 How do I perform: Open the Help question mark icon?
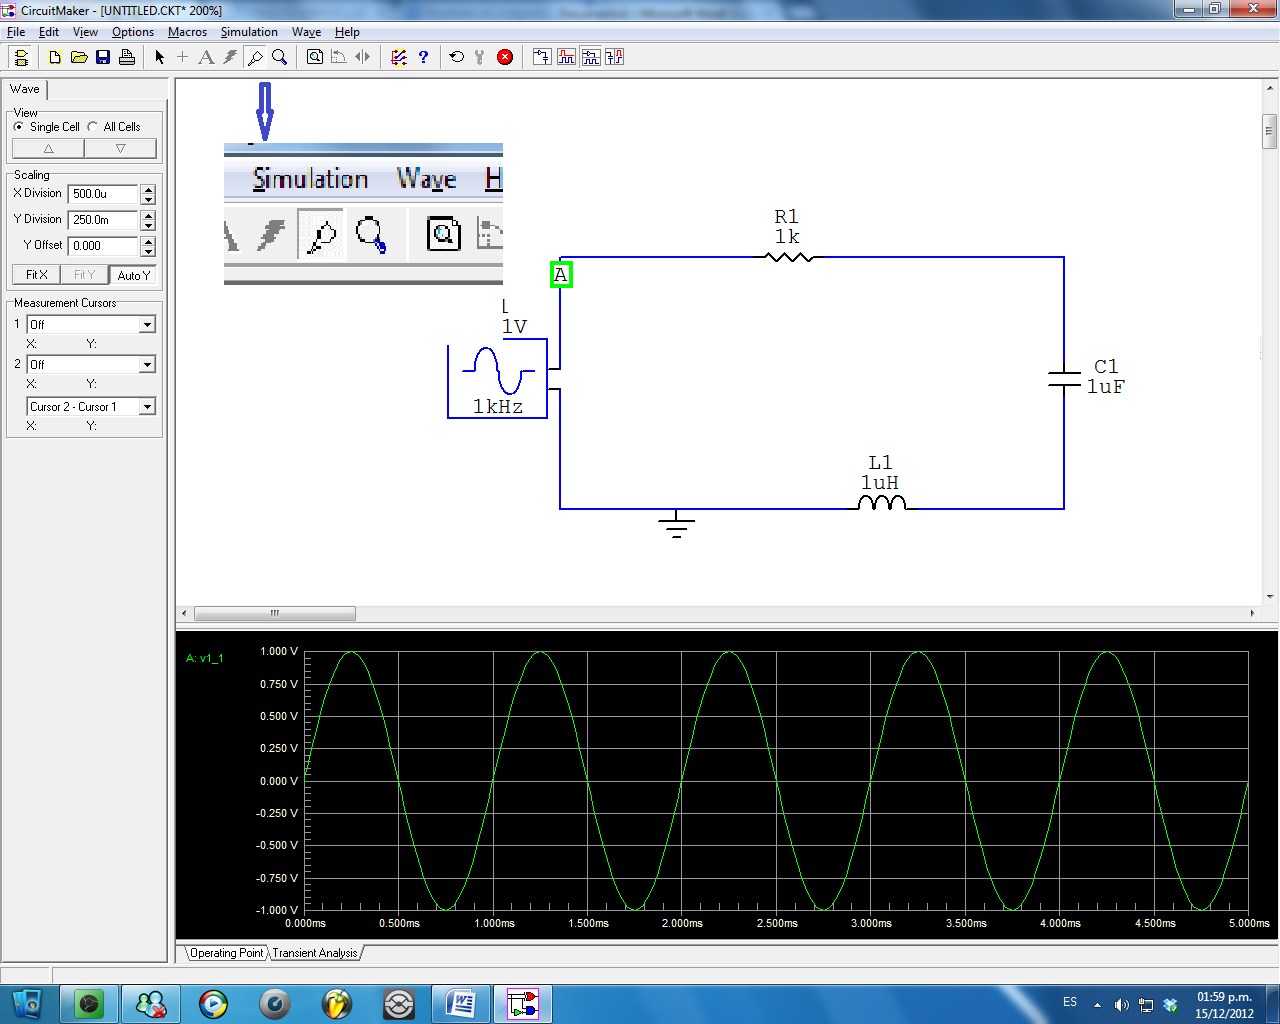pos(422,57)
